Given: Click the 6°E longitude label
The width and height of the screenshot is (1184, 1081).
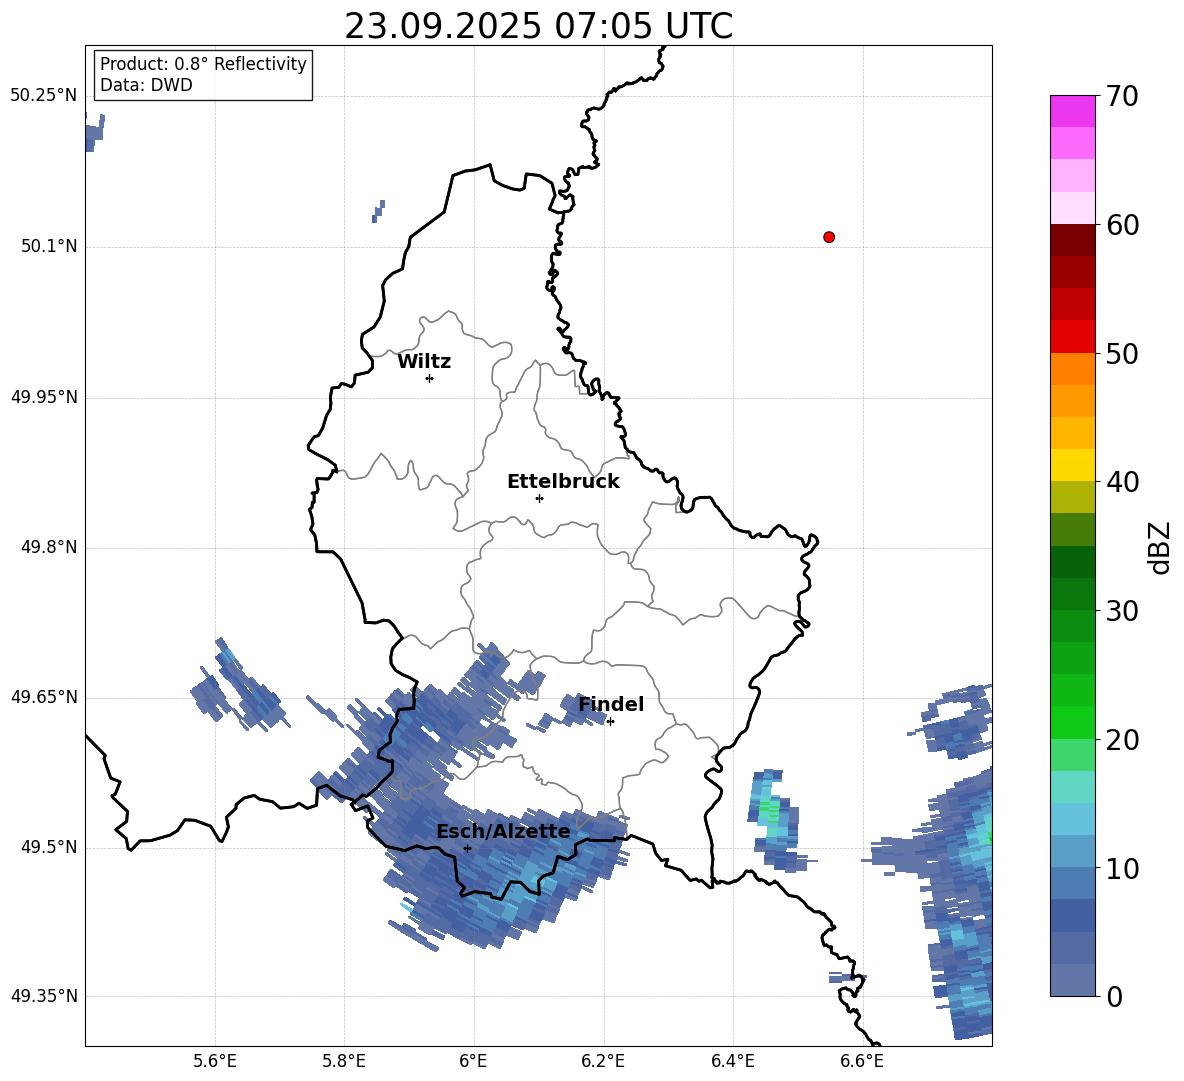Looking at the screenshot, I should pos(473,1061).
